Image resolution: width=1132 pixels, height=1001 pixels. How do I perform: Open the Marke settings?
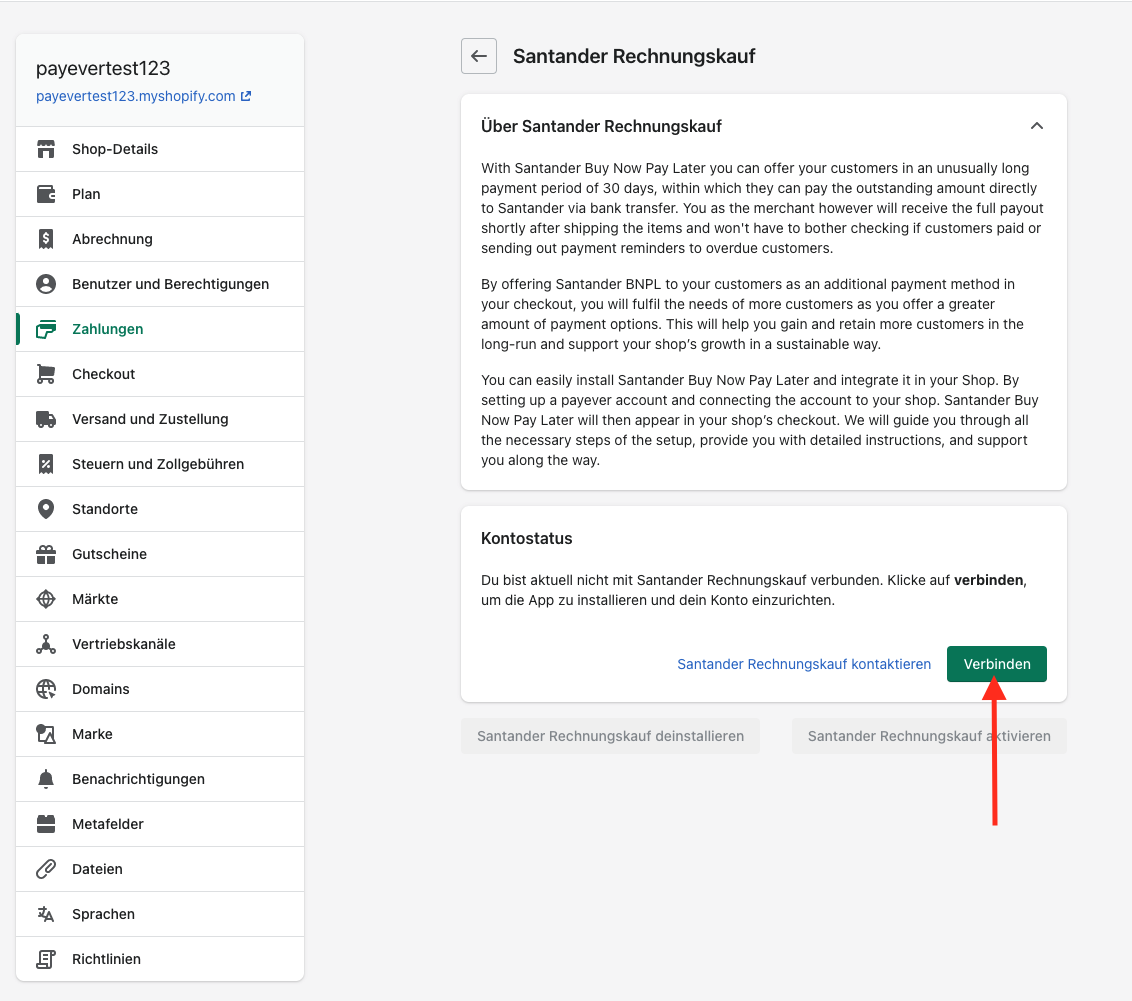[160, 734]
